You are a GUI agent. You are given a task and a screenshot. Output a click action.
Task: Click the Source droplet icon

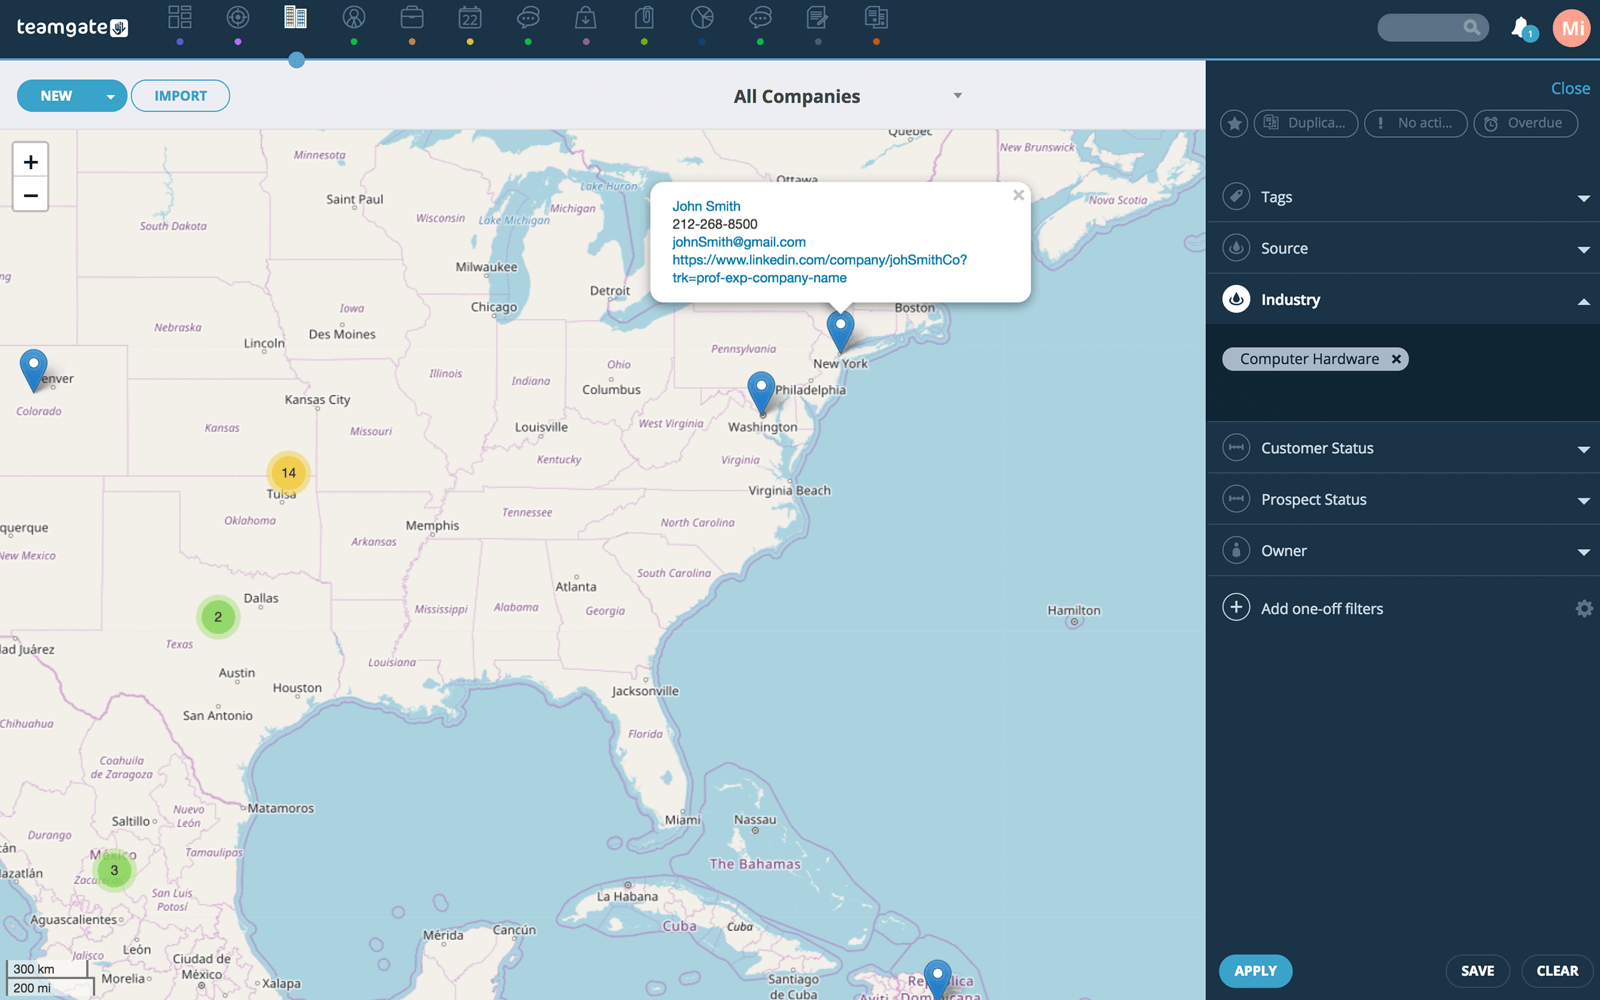[x=1236, y=247]
